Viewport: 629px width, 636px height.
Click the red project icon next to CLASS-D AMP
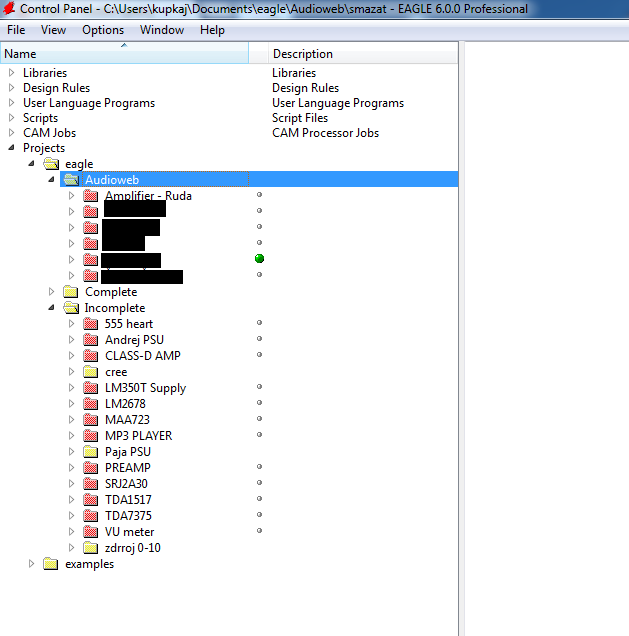pos(90,356)
